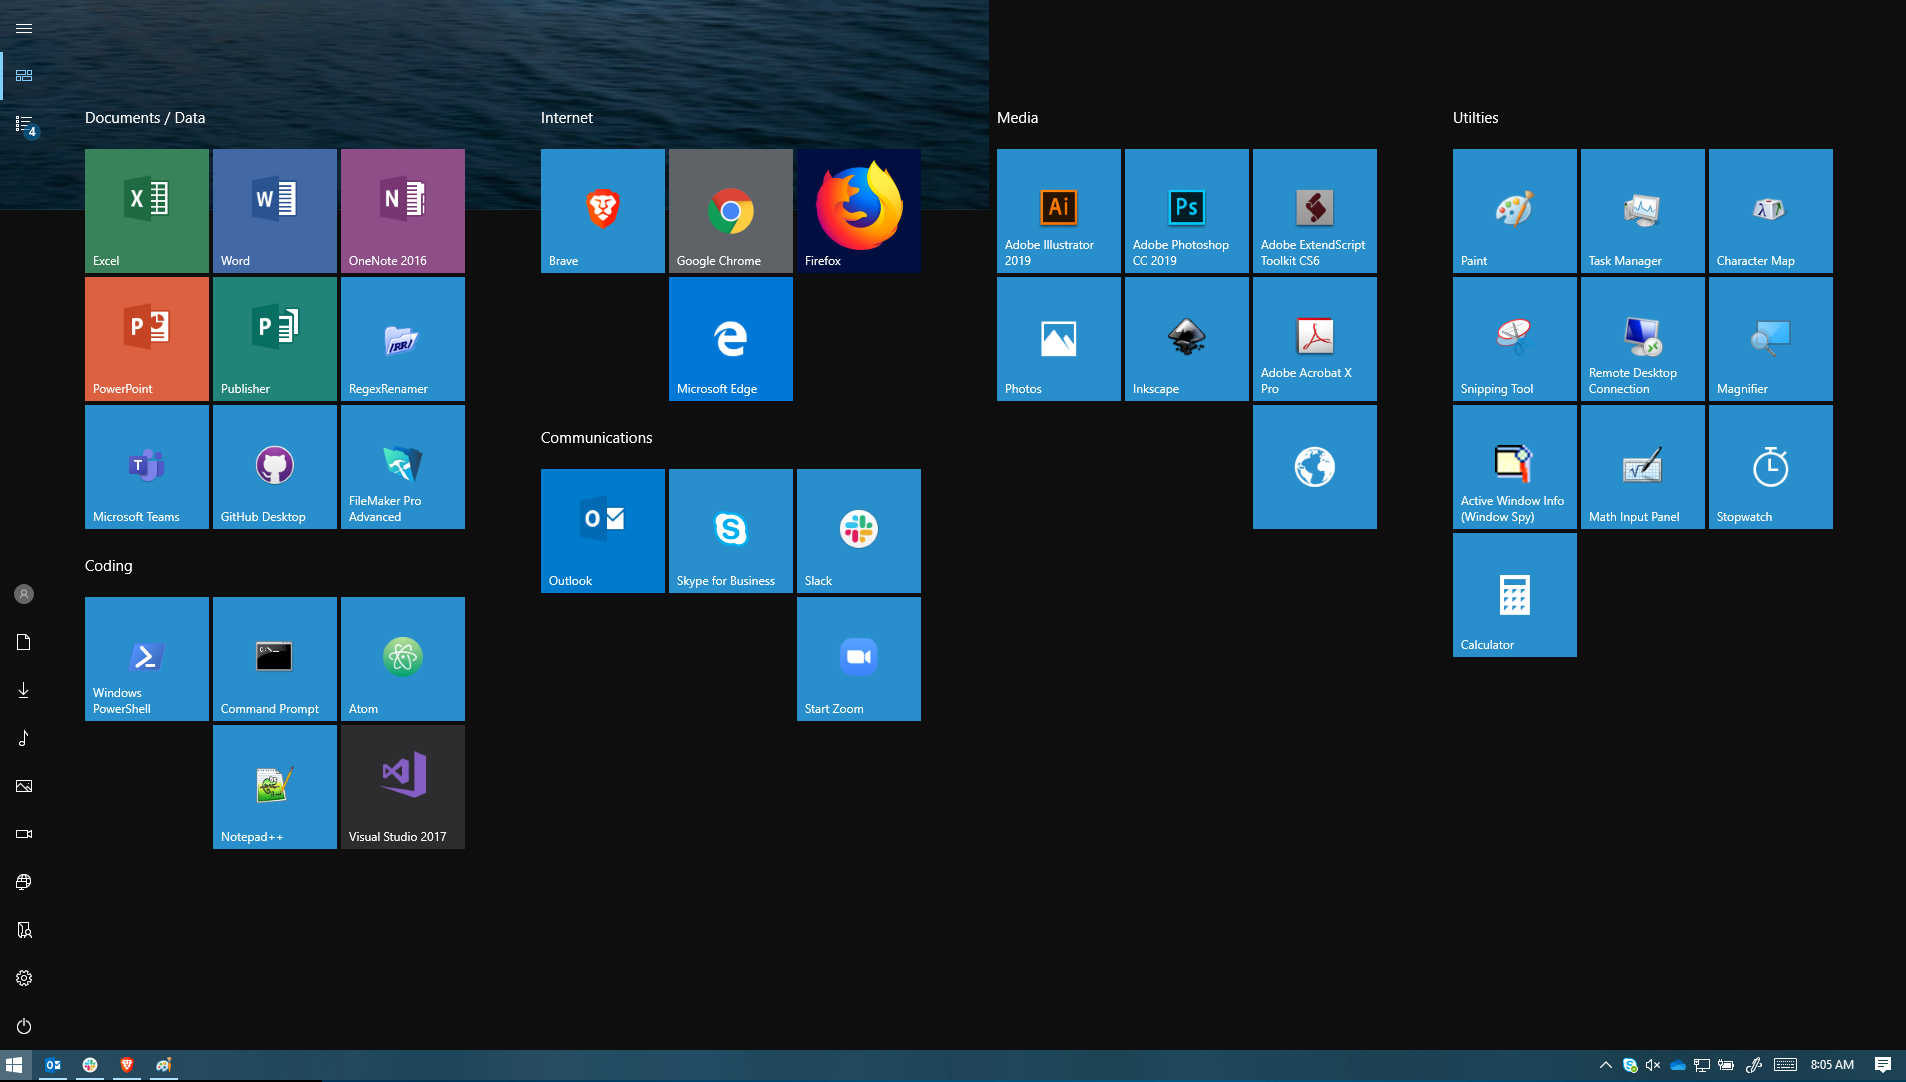Launch Notepad++ from the Coding group
This screenshot has width=1906, height=1082.
pos(274,786)
